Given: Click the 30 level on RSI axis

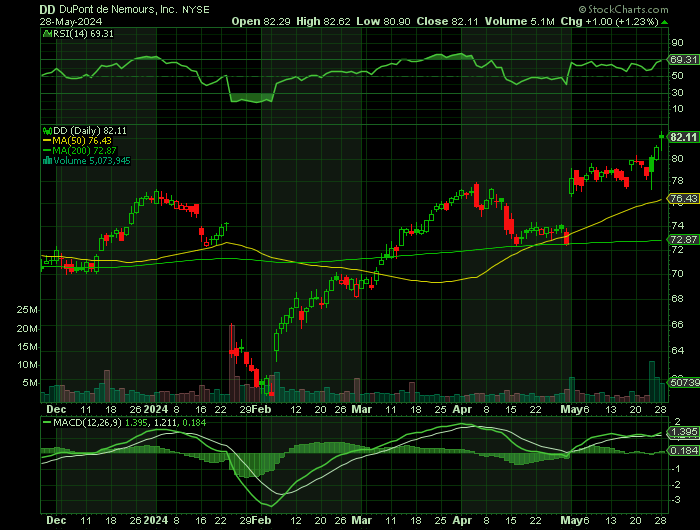Looking at the screenshot, I should [x=677, y=92].
